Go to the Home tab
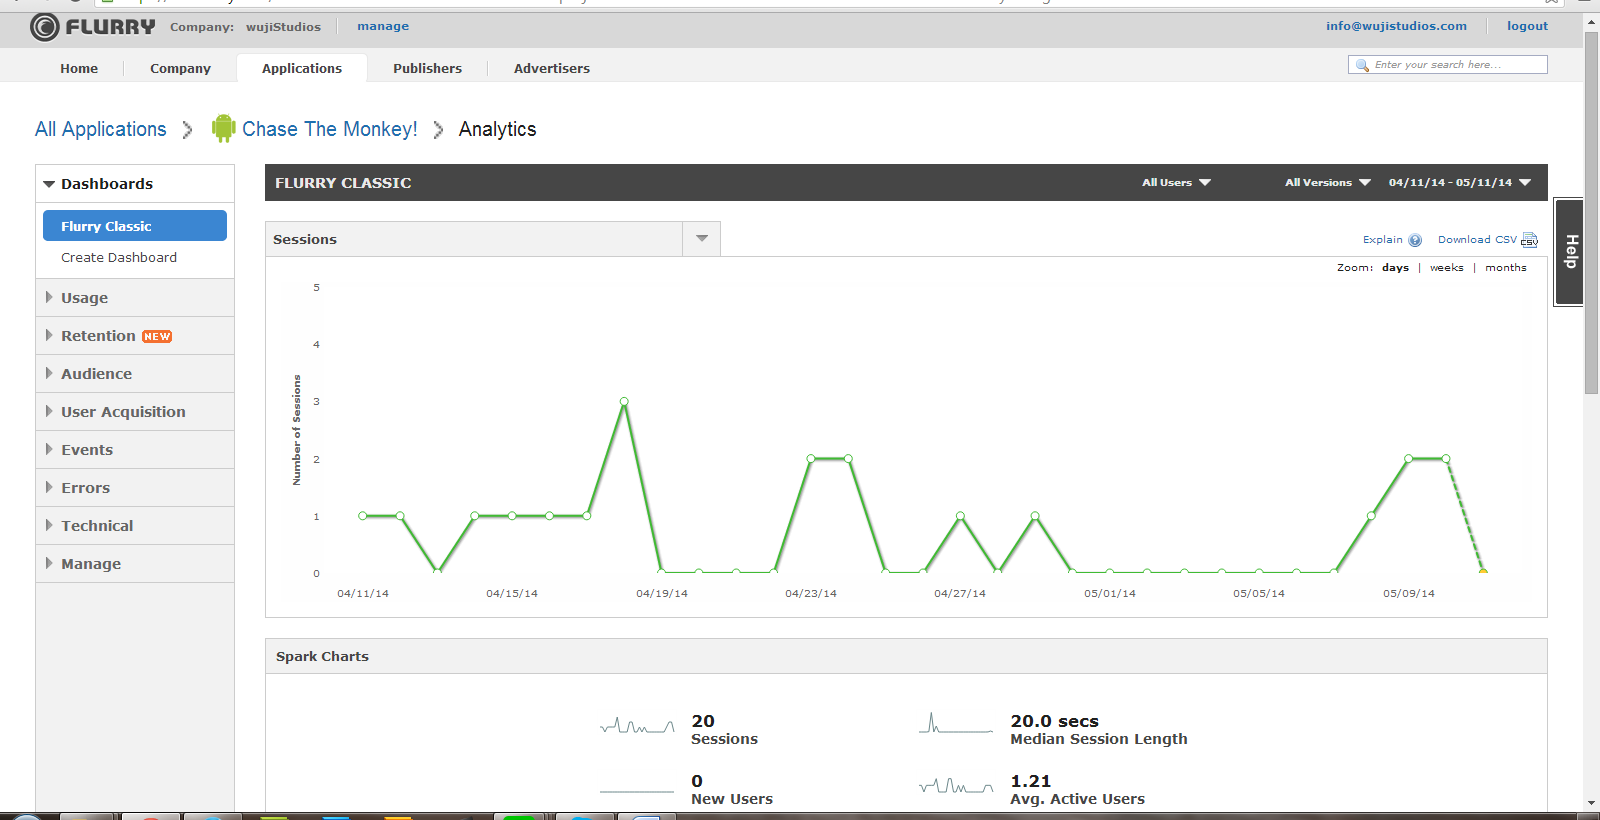This screenshot has width=1600, height=820. pyautogui.click(x=79, y=68)
